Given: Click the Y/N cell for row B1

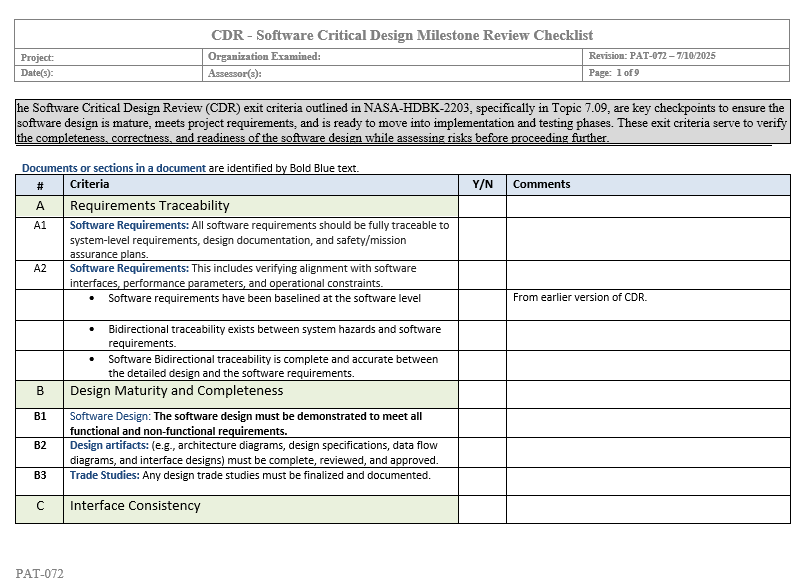Looking at the screenshot, I should (482, 423).
